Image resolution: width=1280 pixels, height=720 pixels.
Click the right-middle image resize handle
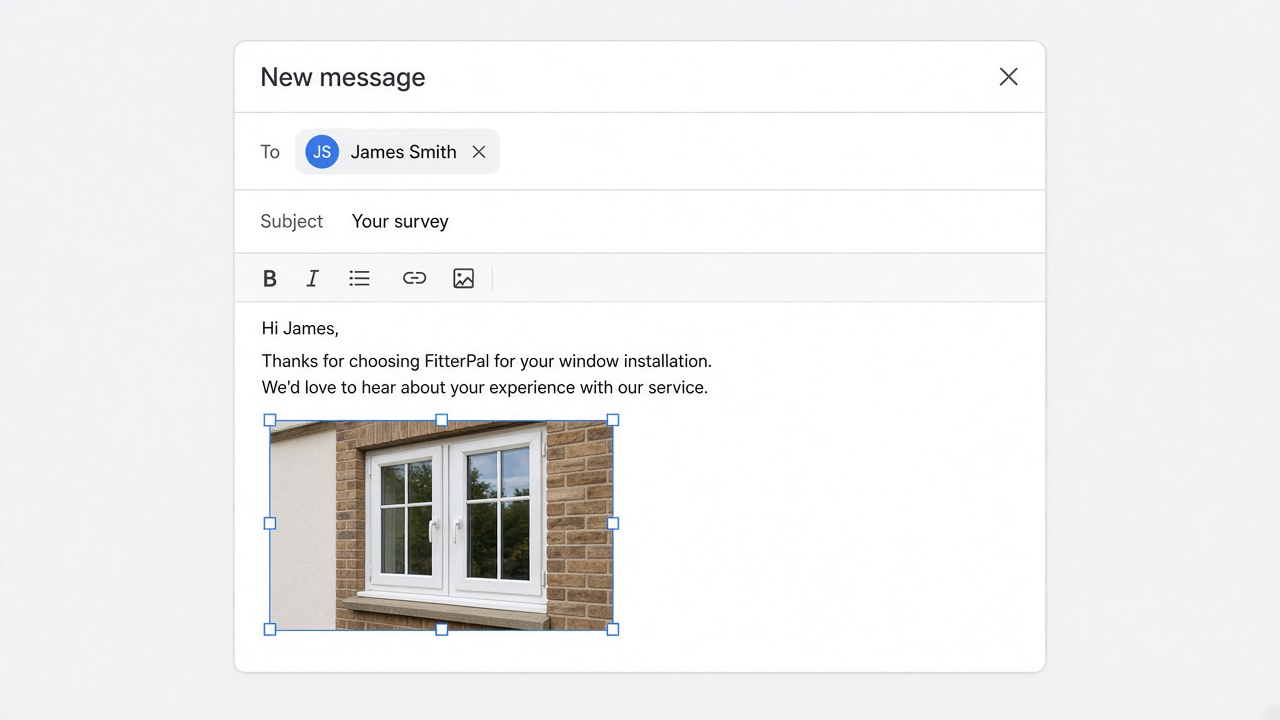[x=613, y=523]
